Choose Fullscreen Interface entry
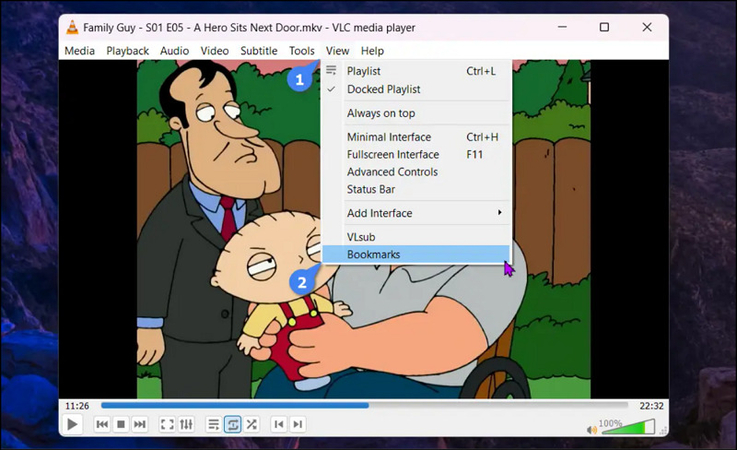This screenshot has width=737, height=450. (x=416, y=155)
